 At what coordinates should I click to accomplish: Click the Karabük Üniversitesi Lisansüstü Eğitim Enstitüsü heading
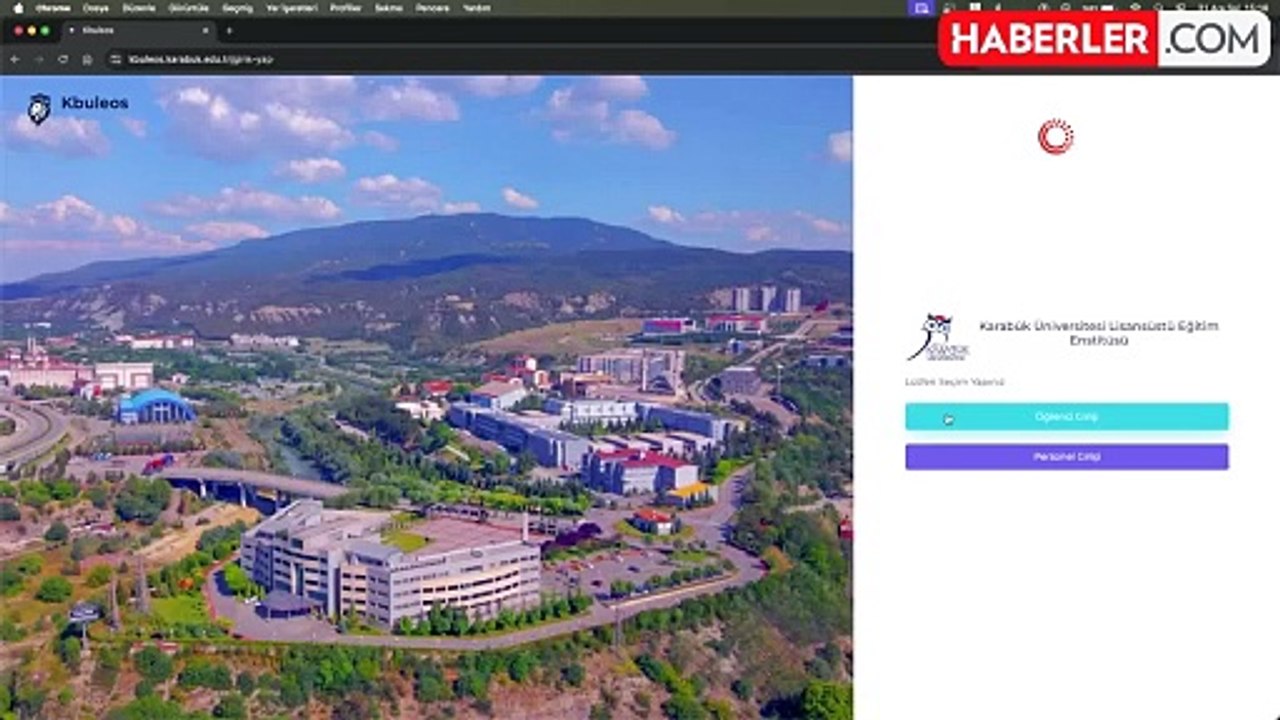[1099, 333]
